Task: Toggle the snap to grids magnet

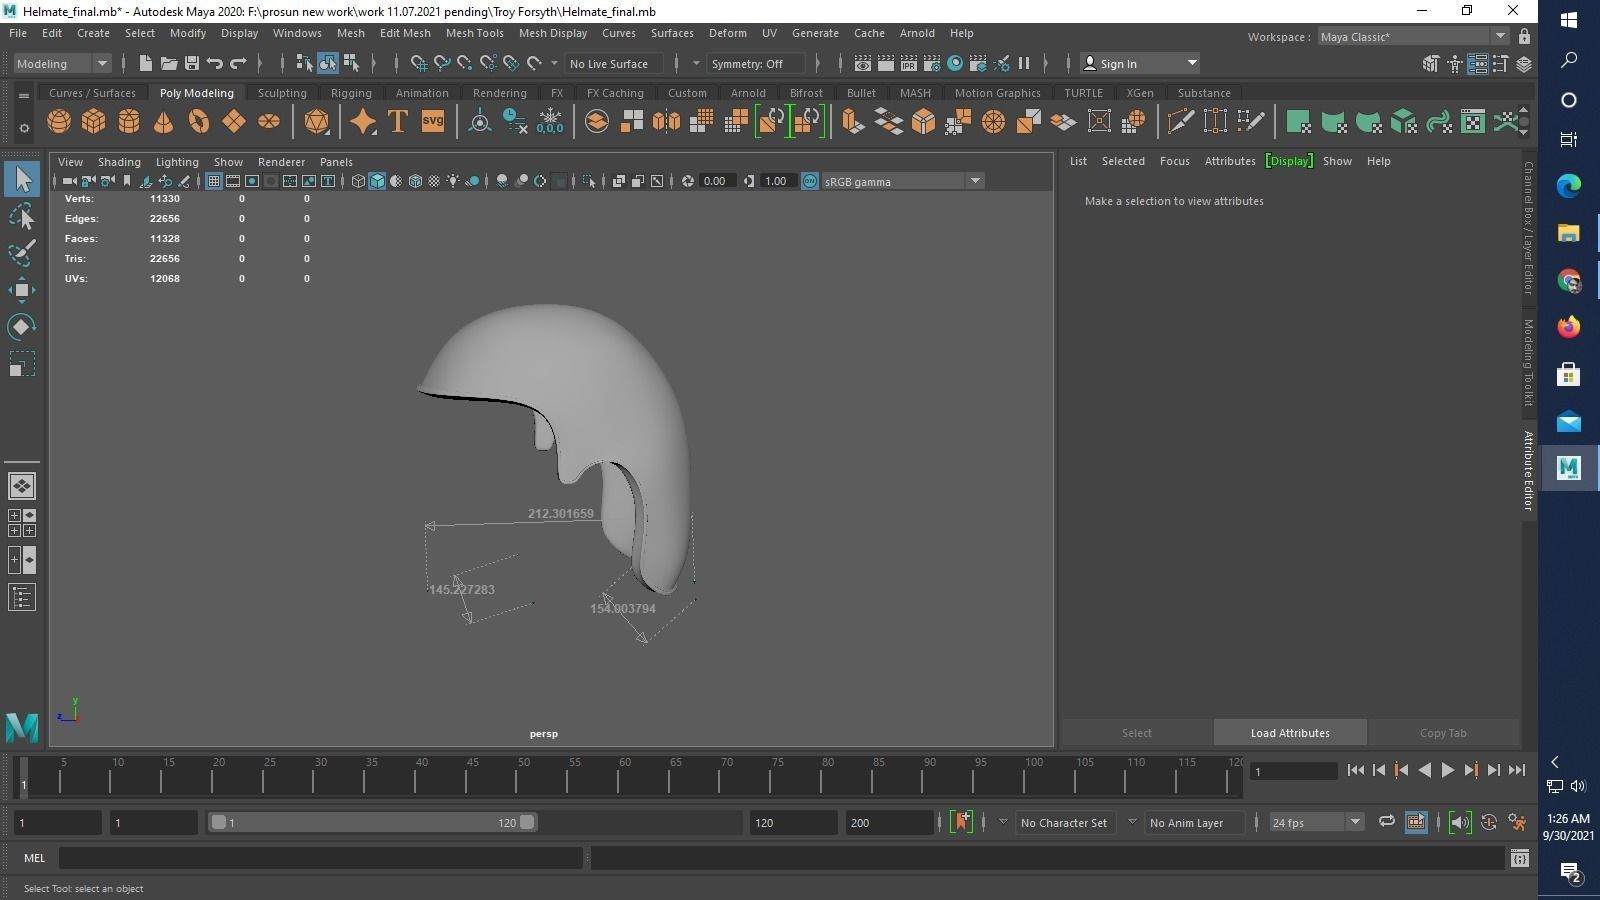Action: pos(419,63)
